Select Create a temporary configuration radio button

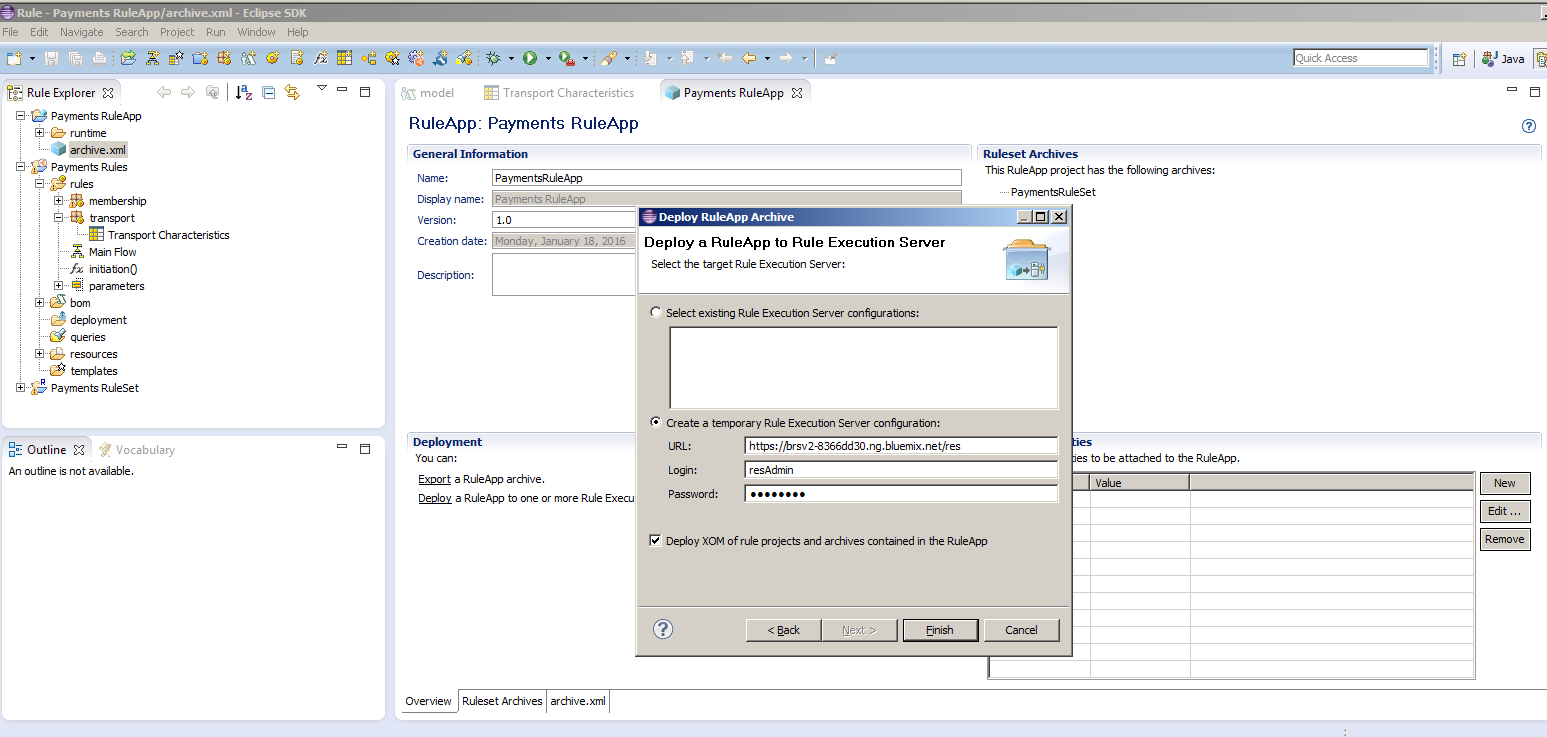656,422
